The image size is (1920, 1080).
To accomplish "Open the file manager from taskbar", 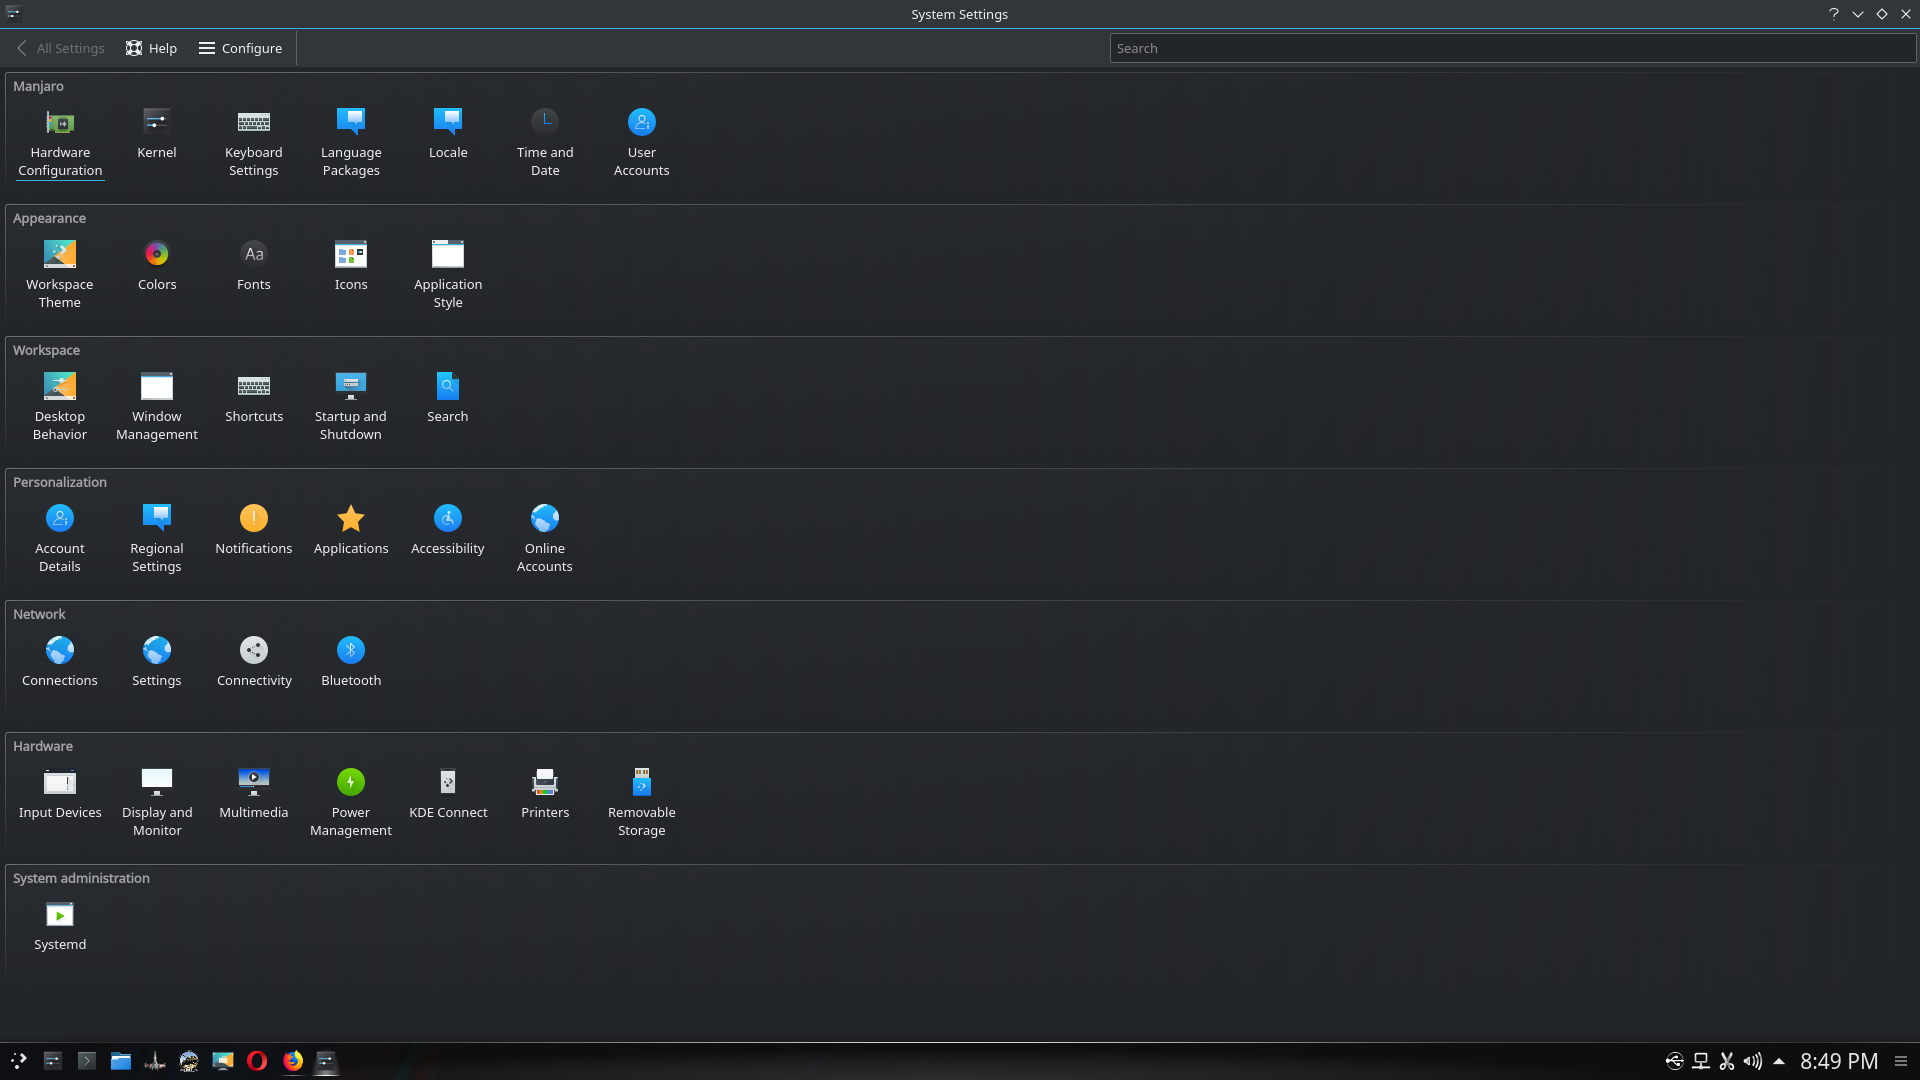I will (121, 1061).
